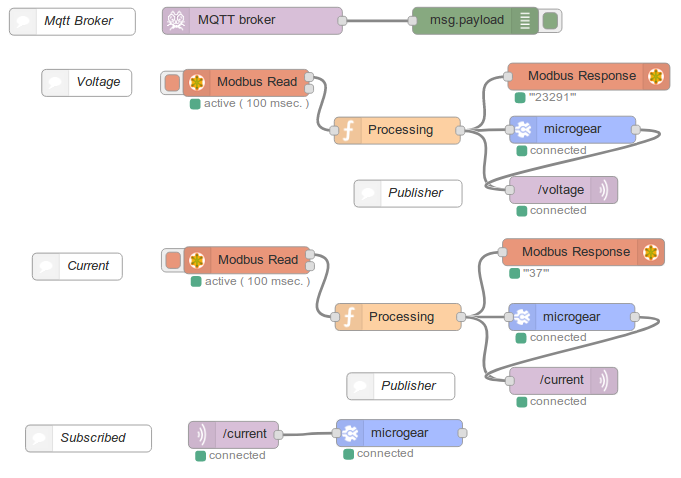681x478 pixels.
Task: Click gear icon of microgear in Subscribed flow
Action: (x=350, y=433)
